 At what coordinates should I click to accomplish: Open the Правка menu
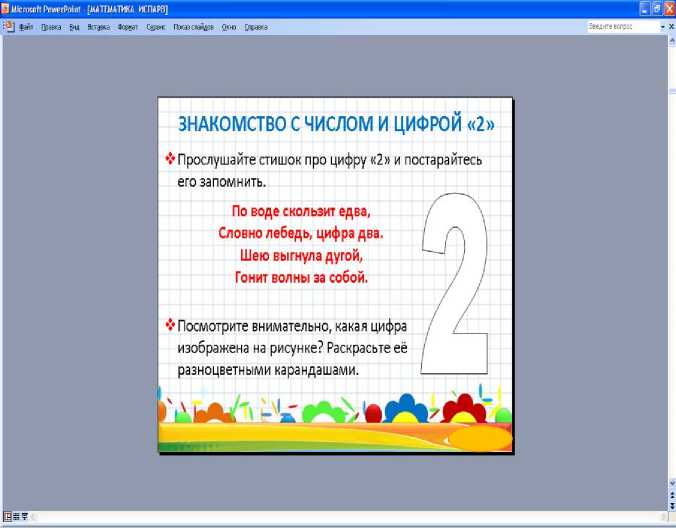[x=52, y=28]
